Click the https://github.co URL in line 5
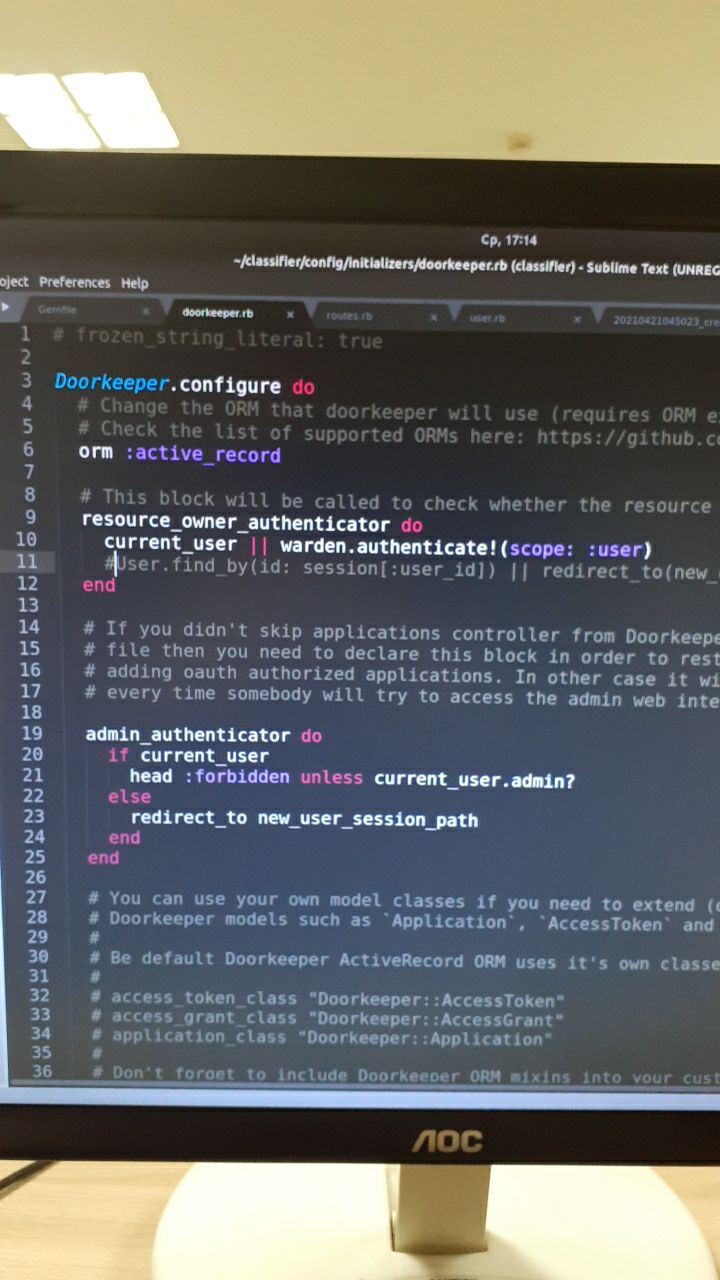The image size is (720, 1280). tap(628, 437)
